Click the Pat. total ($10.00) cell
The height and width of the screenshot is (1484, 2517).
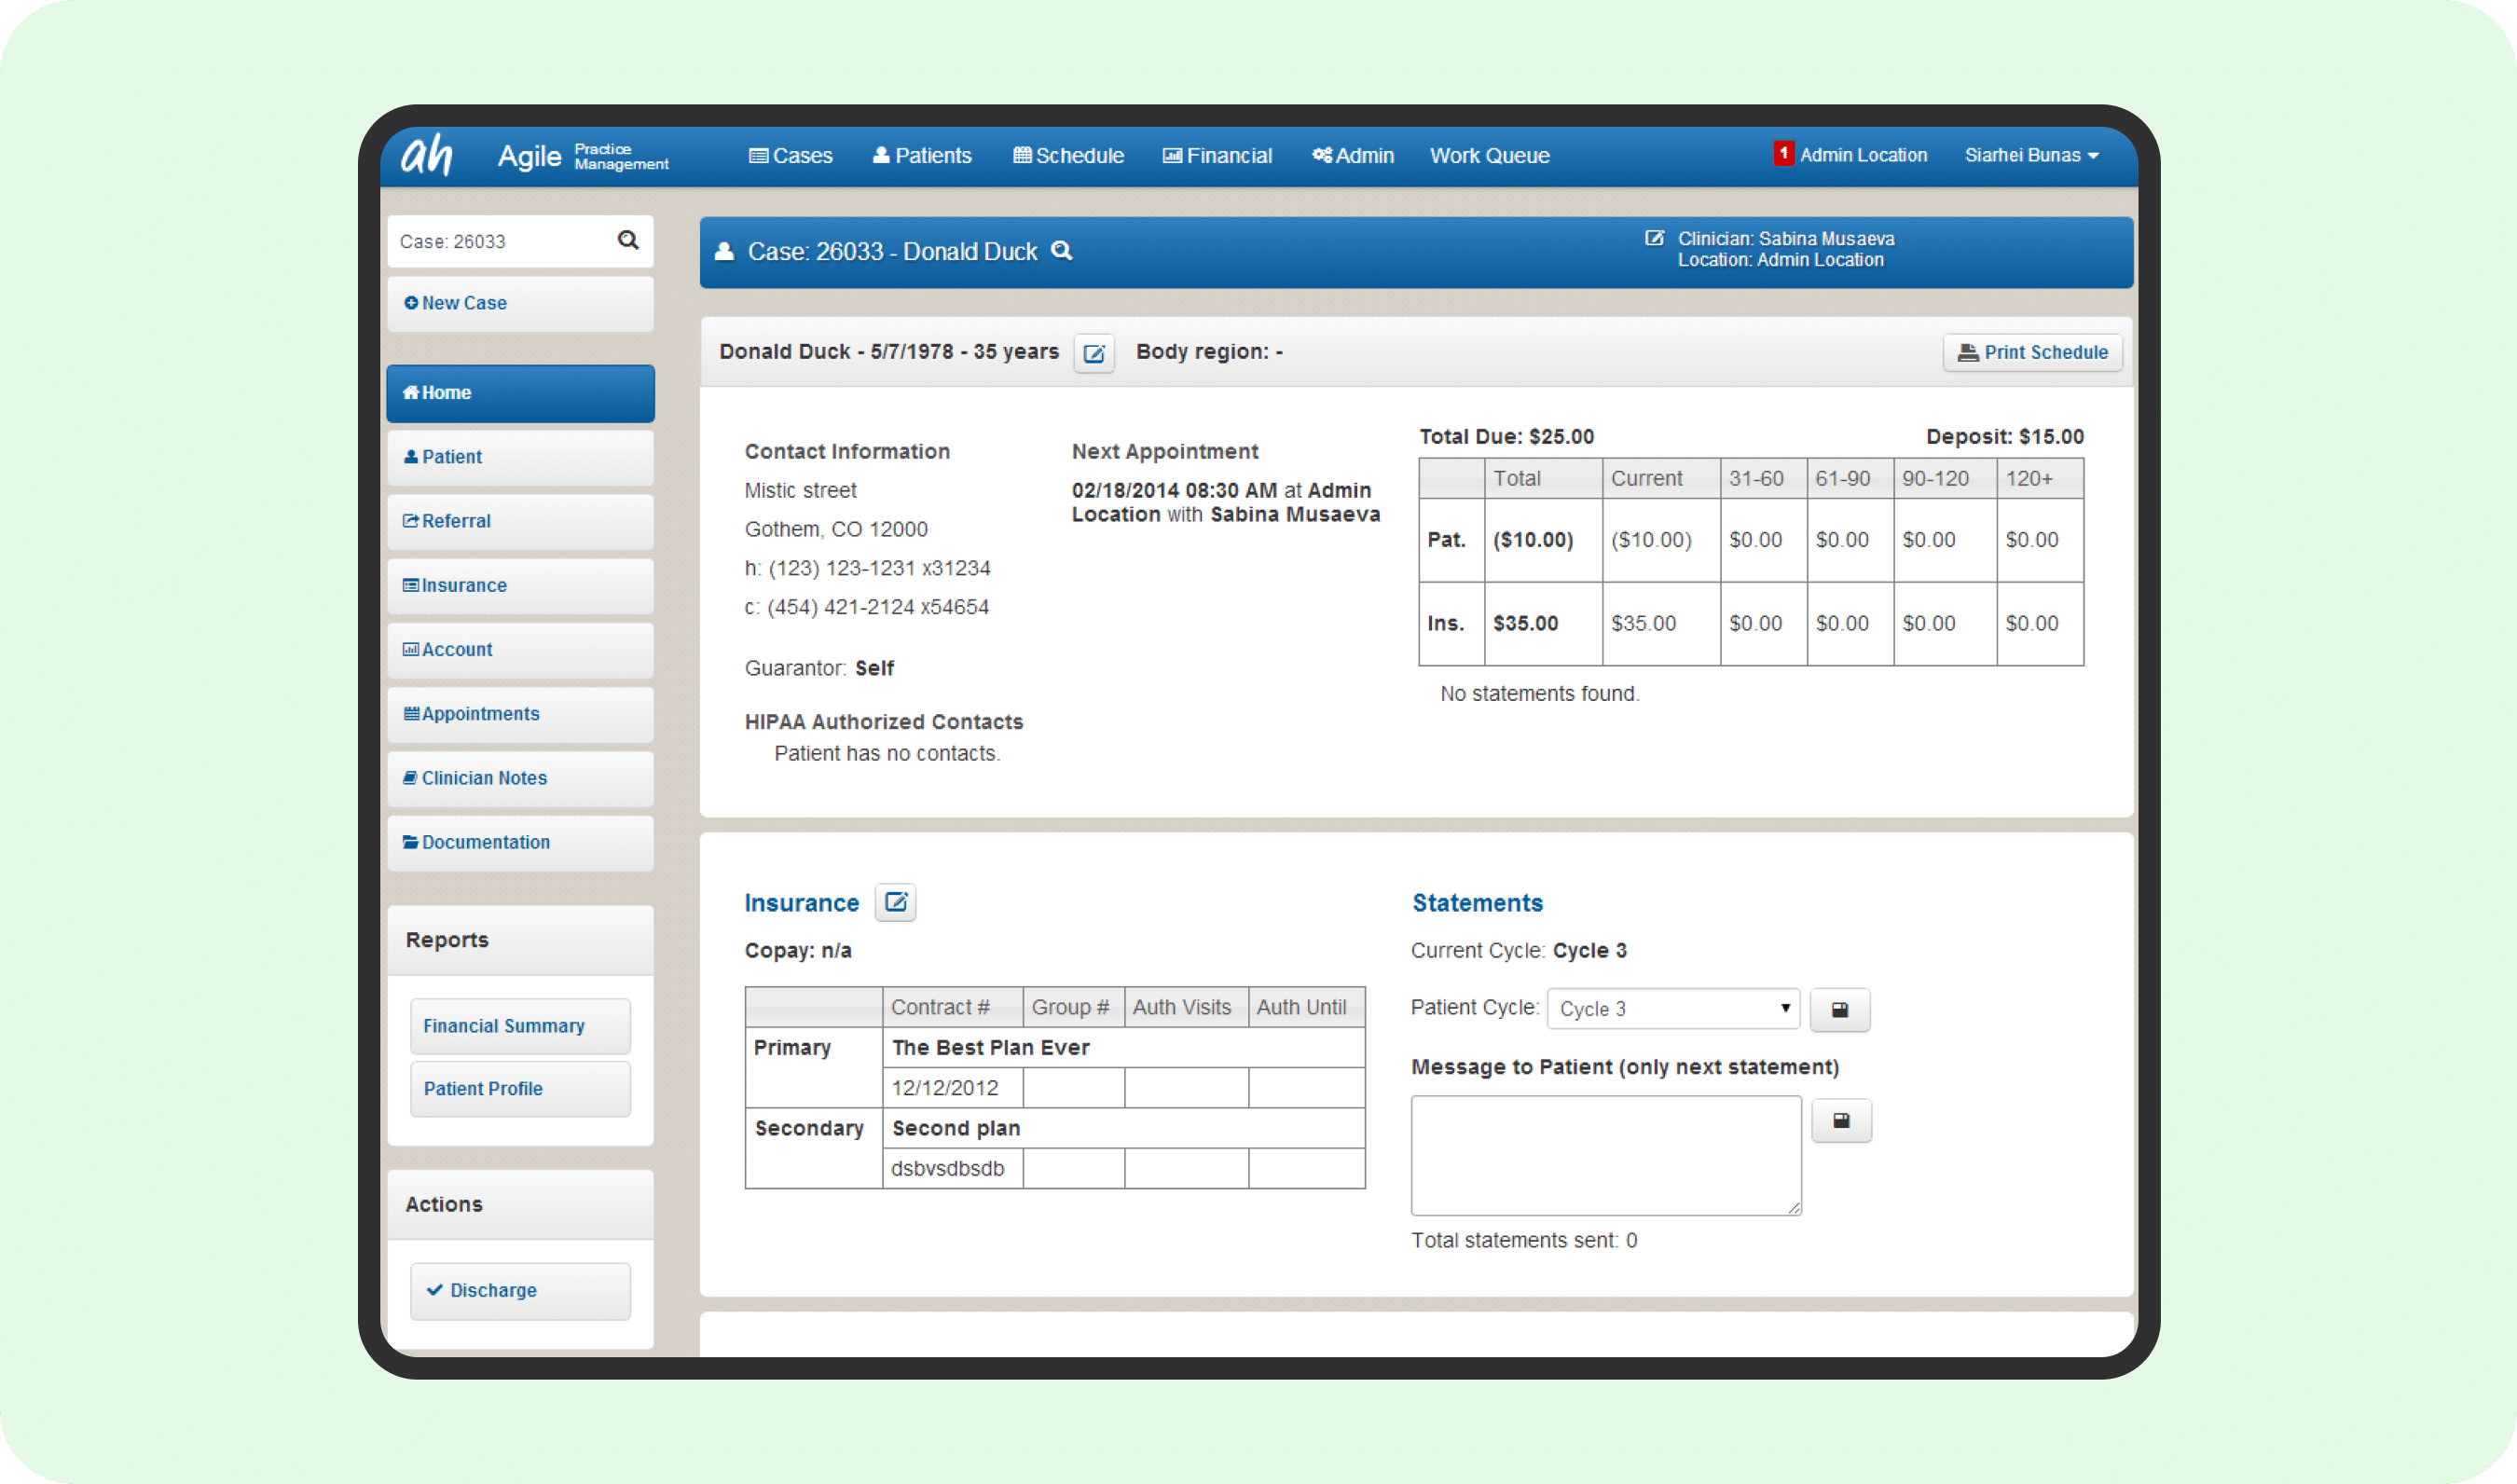click(x=1543, y=540)
